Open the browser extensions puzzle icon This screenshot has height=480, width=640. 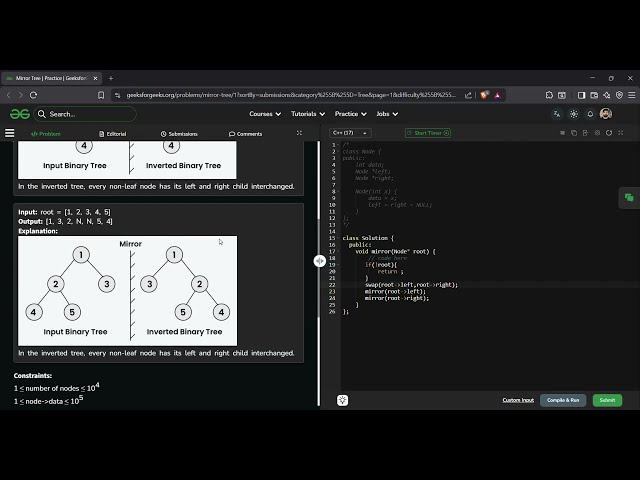click(549, 95)
